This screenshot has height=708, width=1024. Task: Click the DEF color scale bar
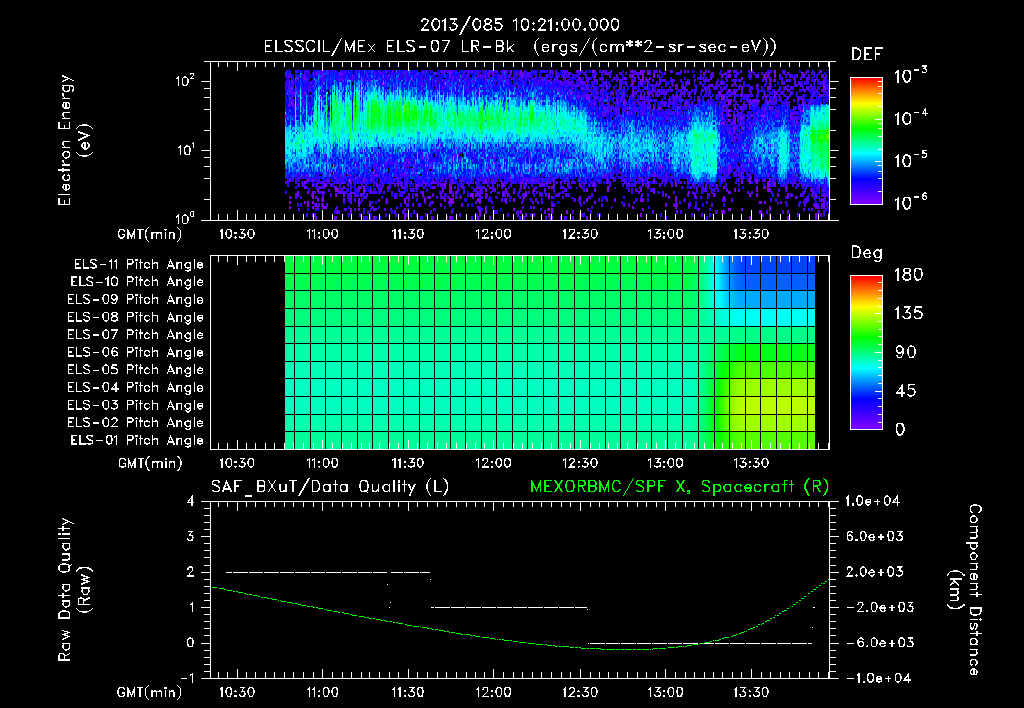click(x=866, y=141)
